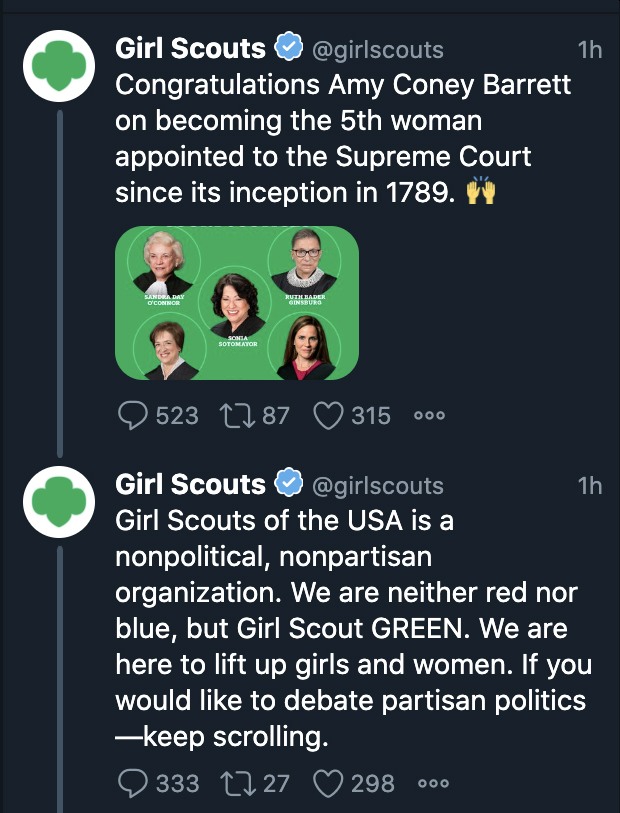This screenshot has width=620, height=813.
Task: Open more options on the second tweet
Action: 432,784
